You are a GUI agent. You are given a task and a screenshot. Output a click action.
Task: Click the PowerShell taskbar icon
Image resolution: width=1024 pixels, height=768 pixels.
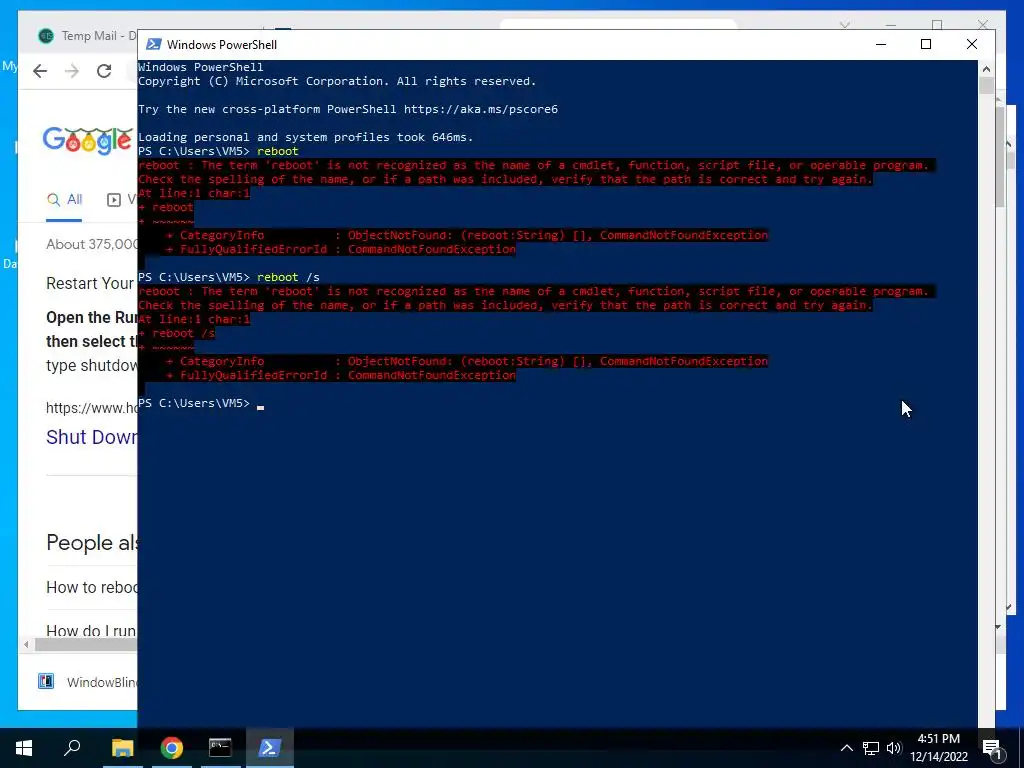pos(270,748)
